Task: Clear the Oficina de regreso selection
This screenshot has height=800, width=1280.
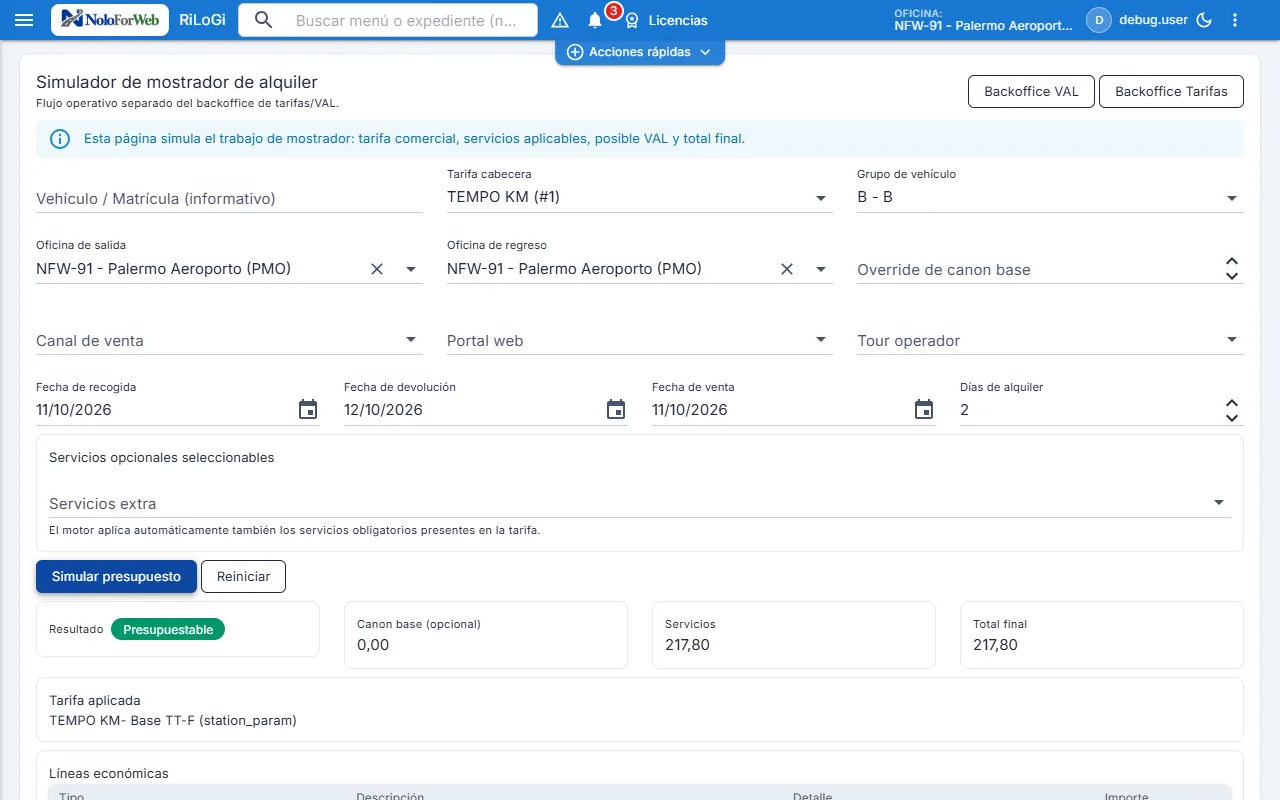Action: (787, 269)
